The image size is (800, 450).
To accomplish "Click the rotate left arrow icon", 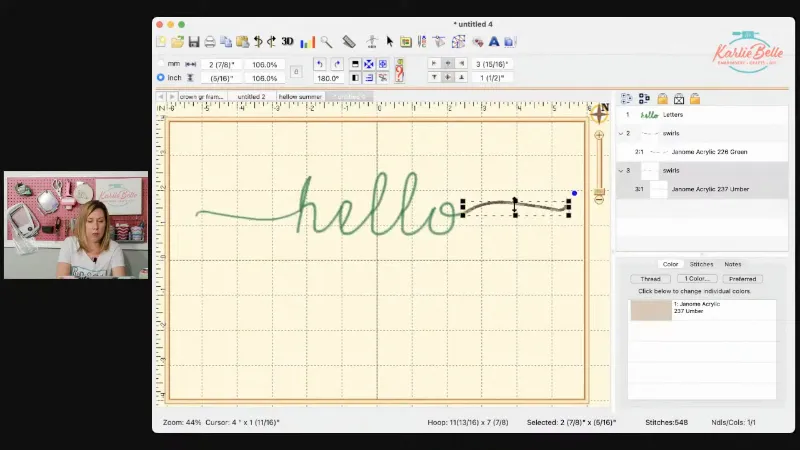I will [319, 64].
